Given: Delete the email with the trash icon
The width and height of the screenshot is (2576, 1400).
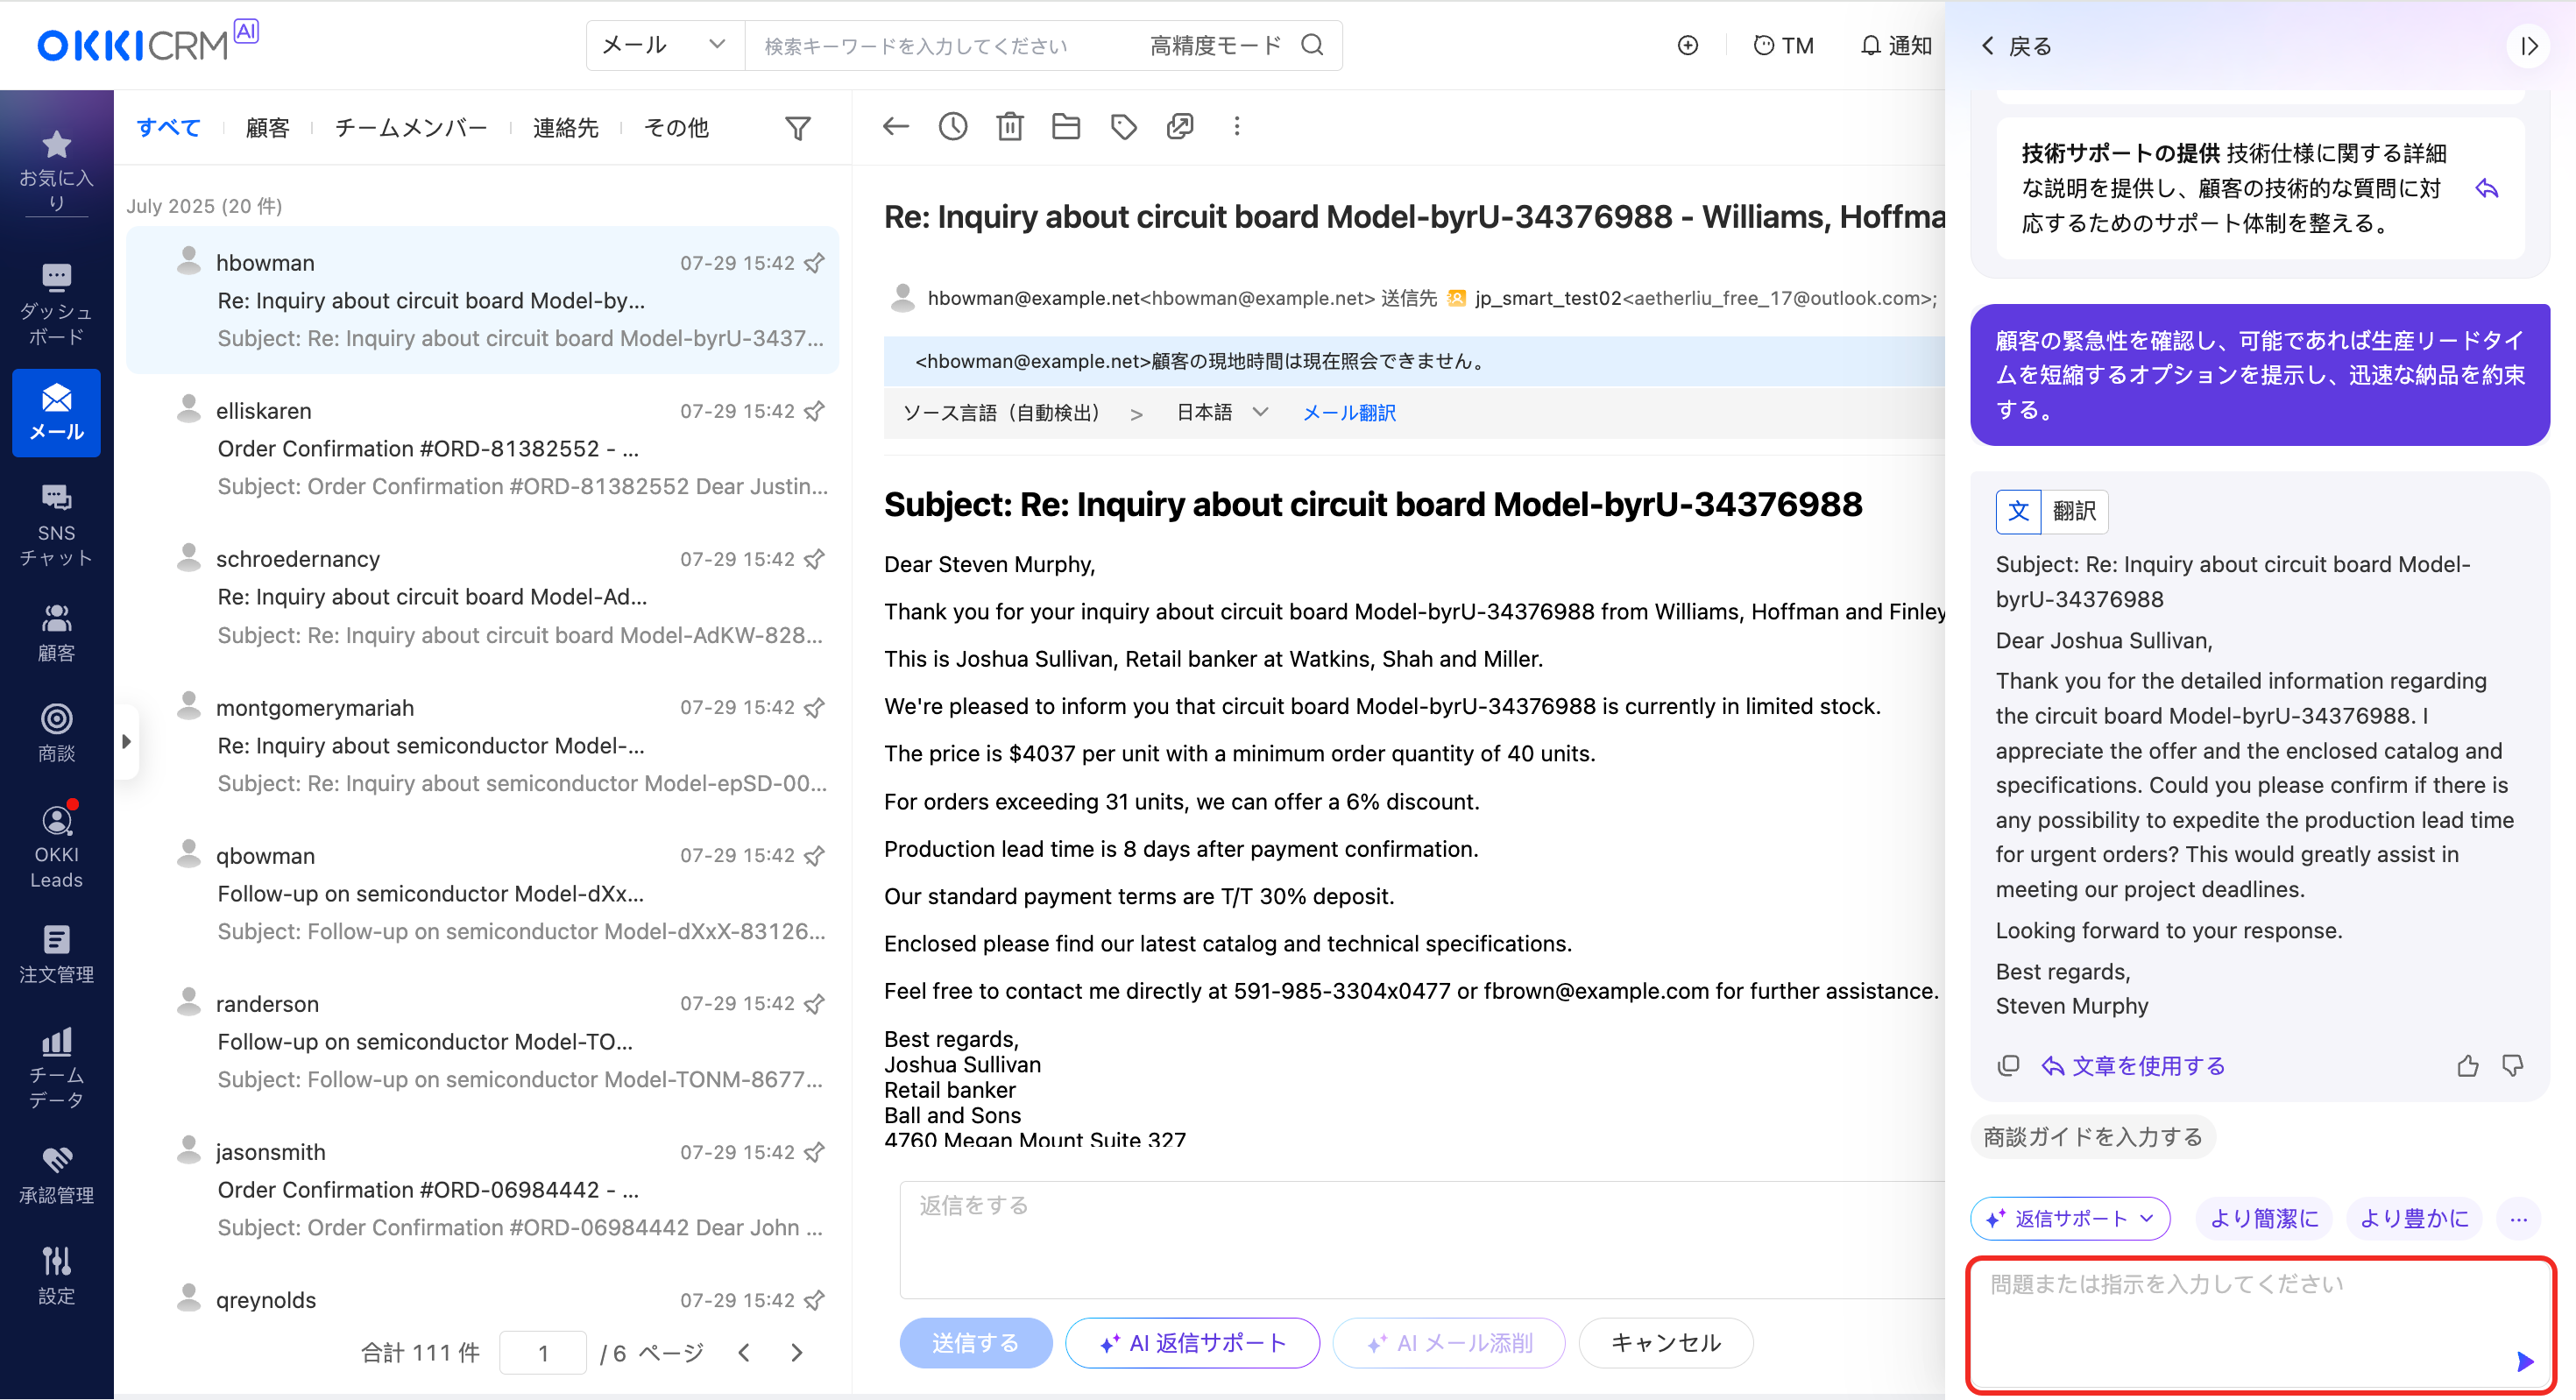Looking at the screenshot, I should tap(1010, 126).
